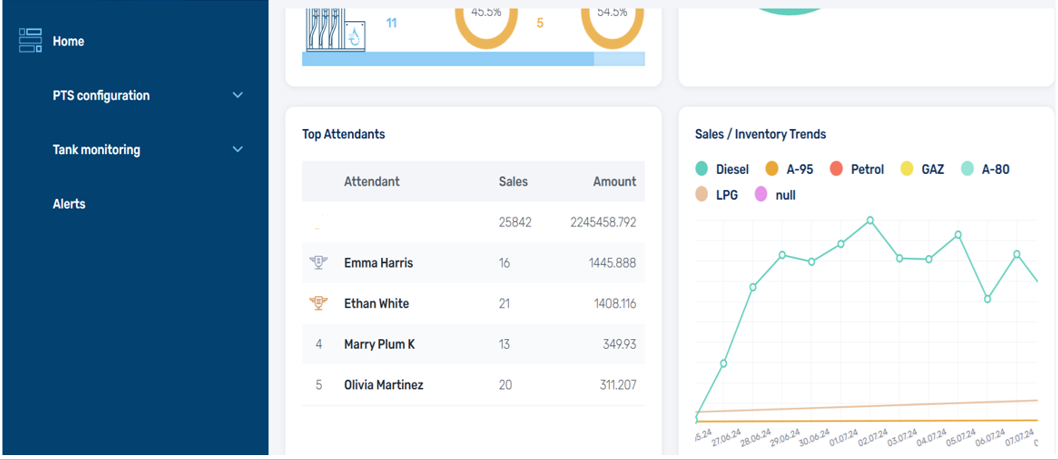
Task: Click the 54.5% donut gauge
Action: point(612,20)
